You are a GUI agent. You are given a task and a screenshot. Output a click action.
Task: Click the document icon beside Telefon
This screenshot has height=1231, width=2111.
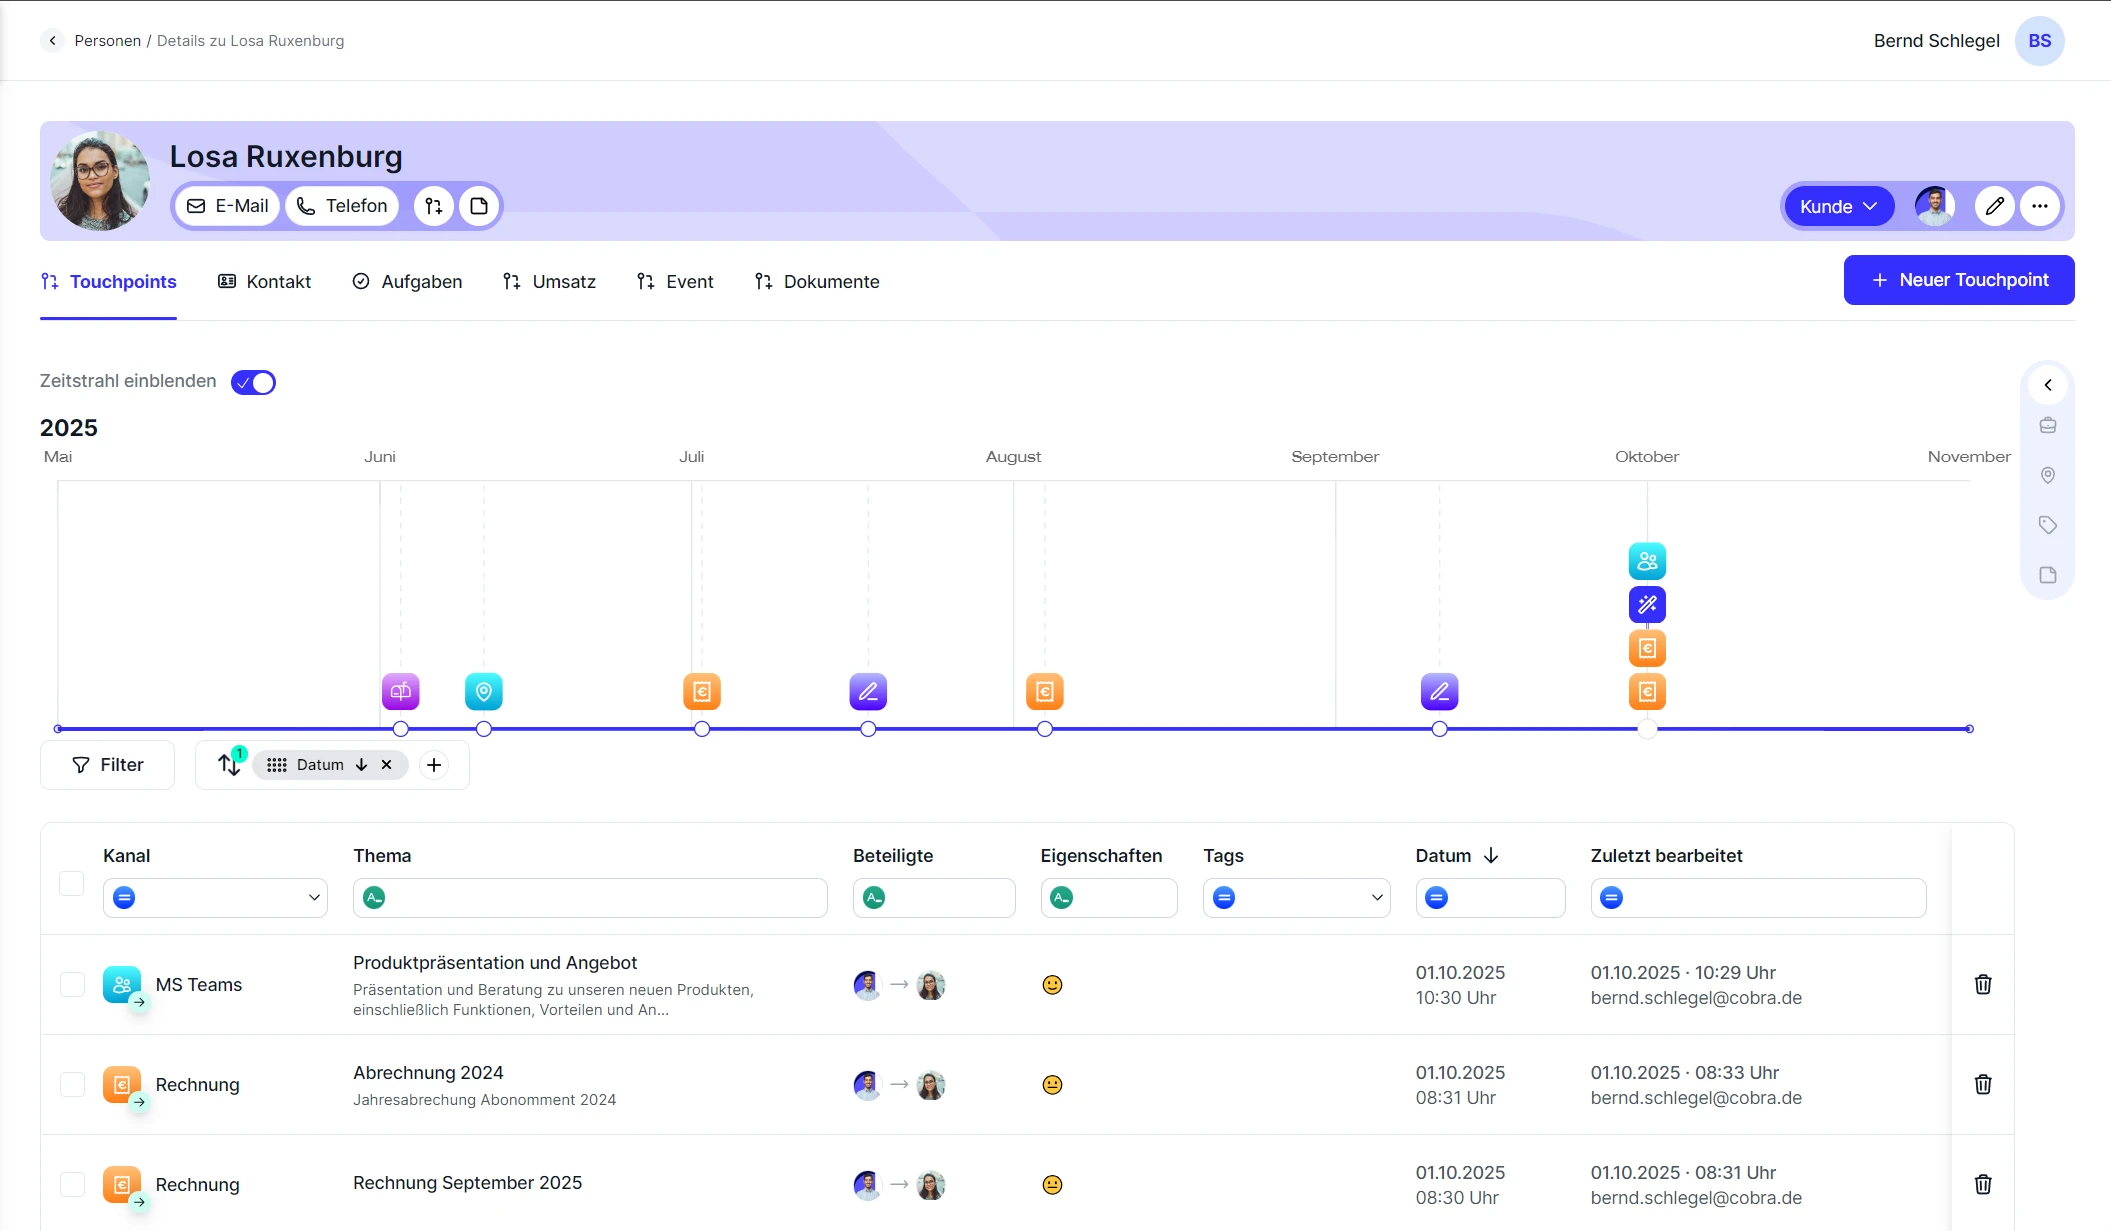[x=479, y=206]
